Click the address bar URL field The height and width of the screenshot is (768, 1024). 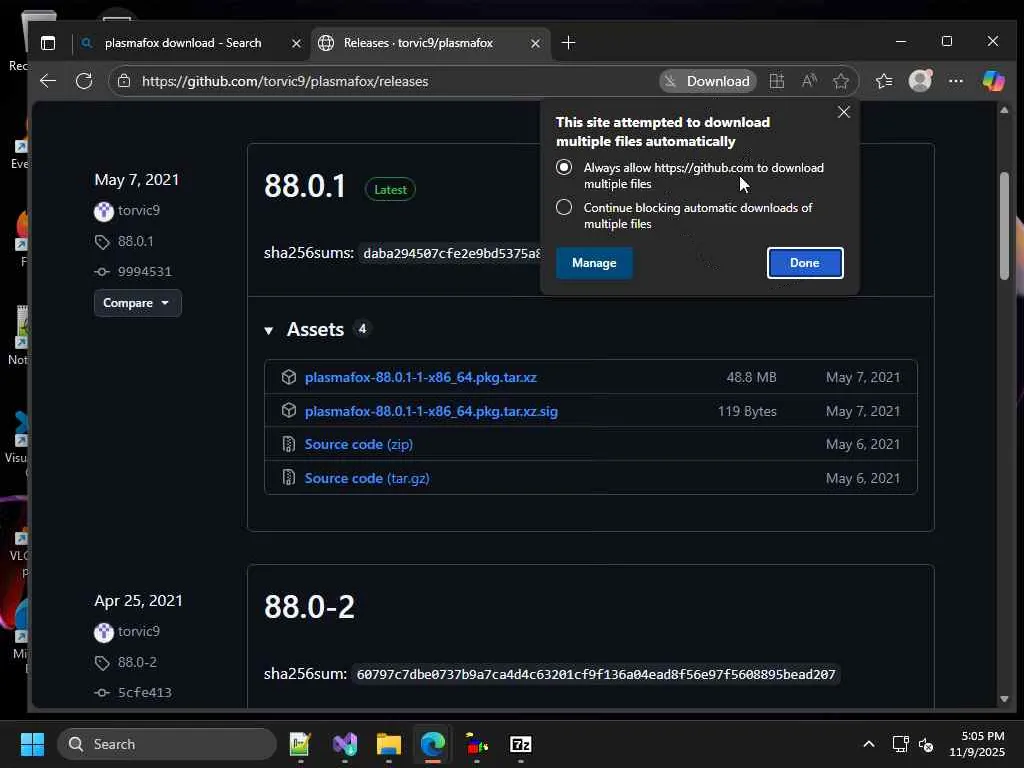(x=392, y=81)
